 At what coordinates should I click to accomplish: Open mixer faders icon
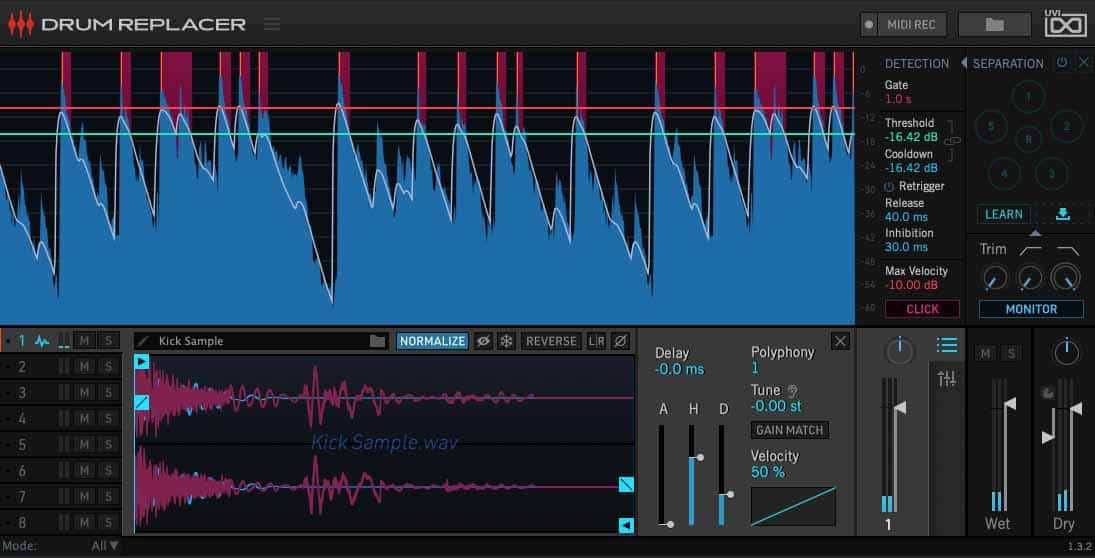pos(946,379)
